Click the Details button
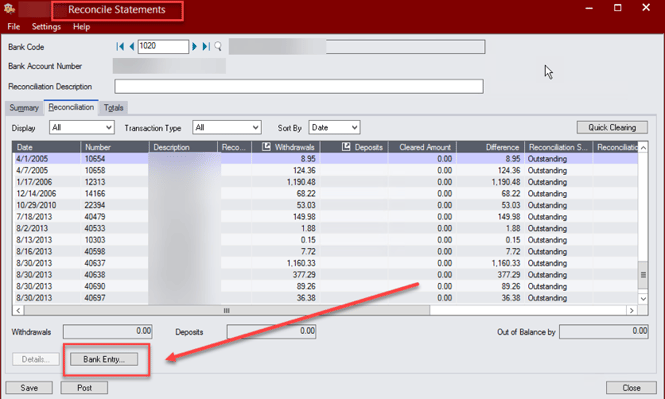This screenshot has width=665, height=399. 36,359
